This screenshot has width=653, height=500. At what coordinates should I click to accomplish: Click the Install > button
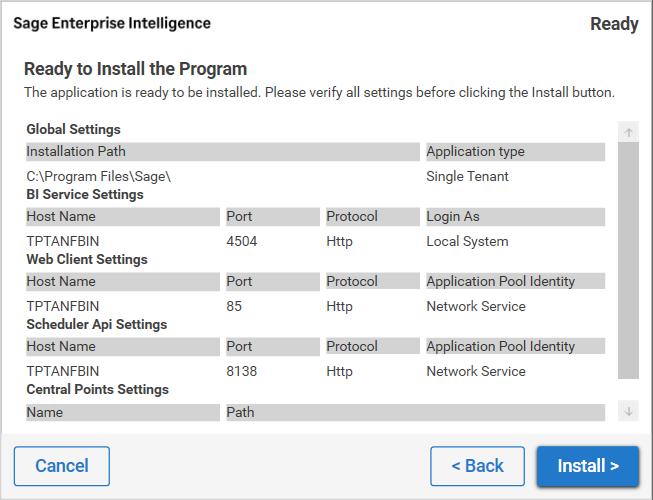click(587, 466)
